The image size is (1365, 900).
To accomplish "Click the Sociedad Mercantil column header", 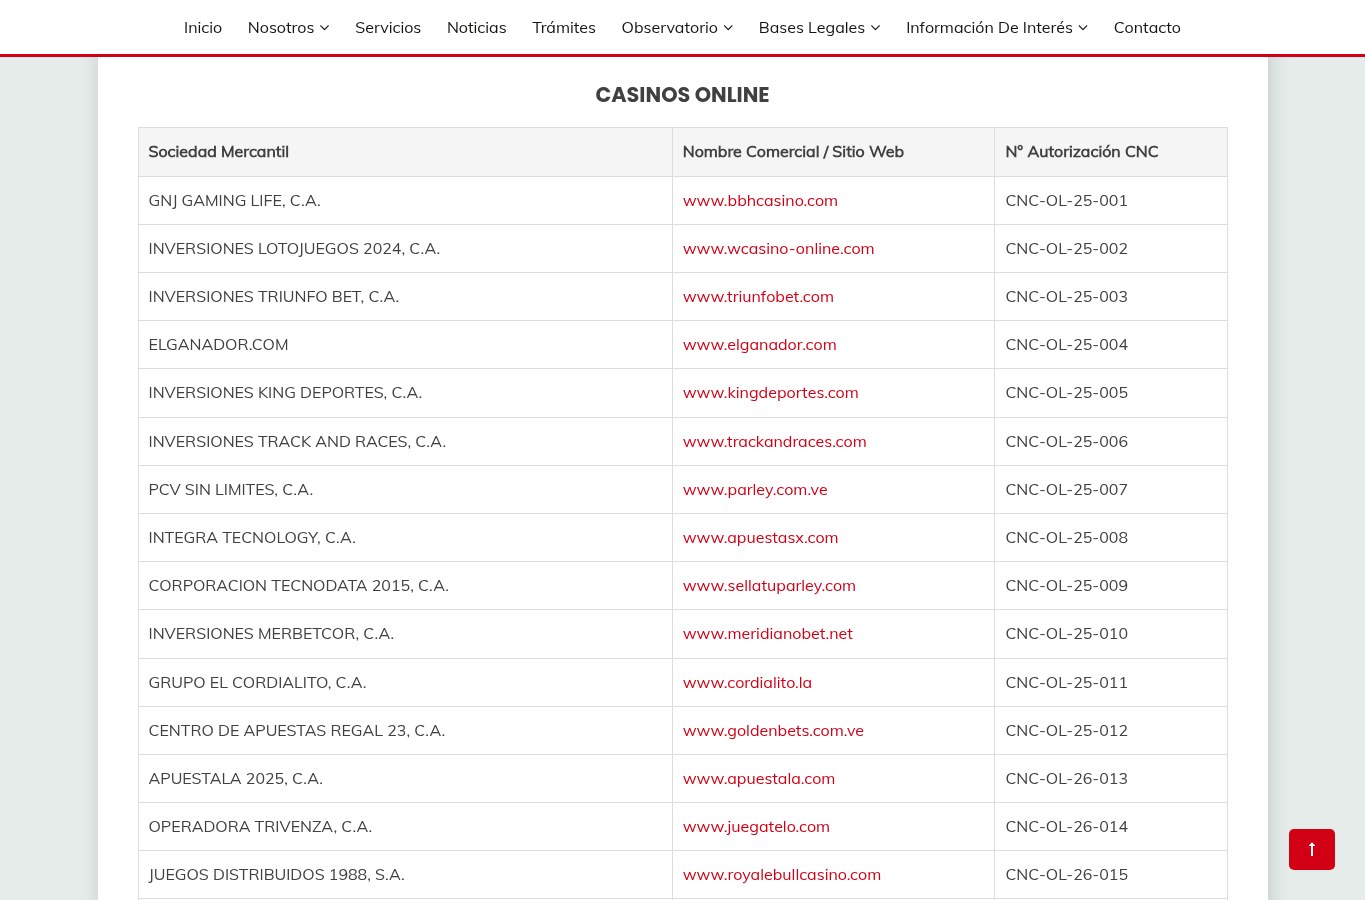I will click(405, 152).
